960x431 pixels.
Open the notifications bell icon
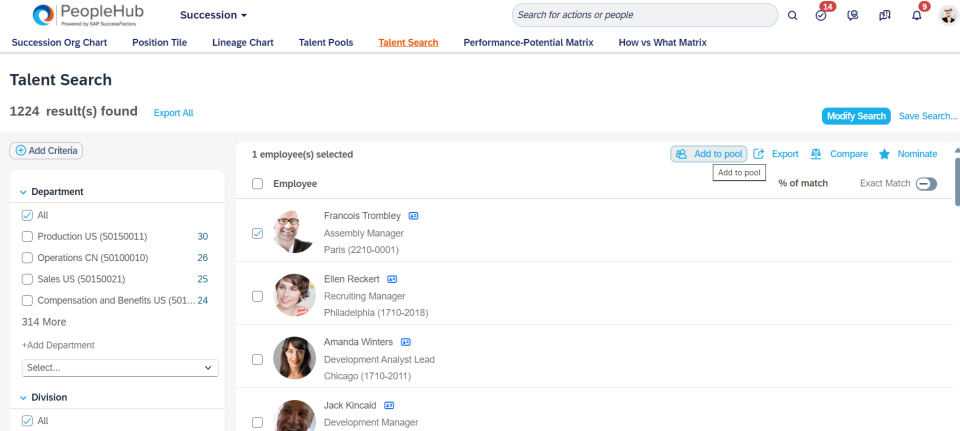point(917,16)
